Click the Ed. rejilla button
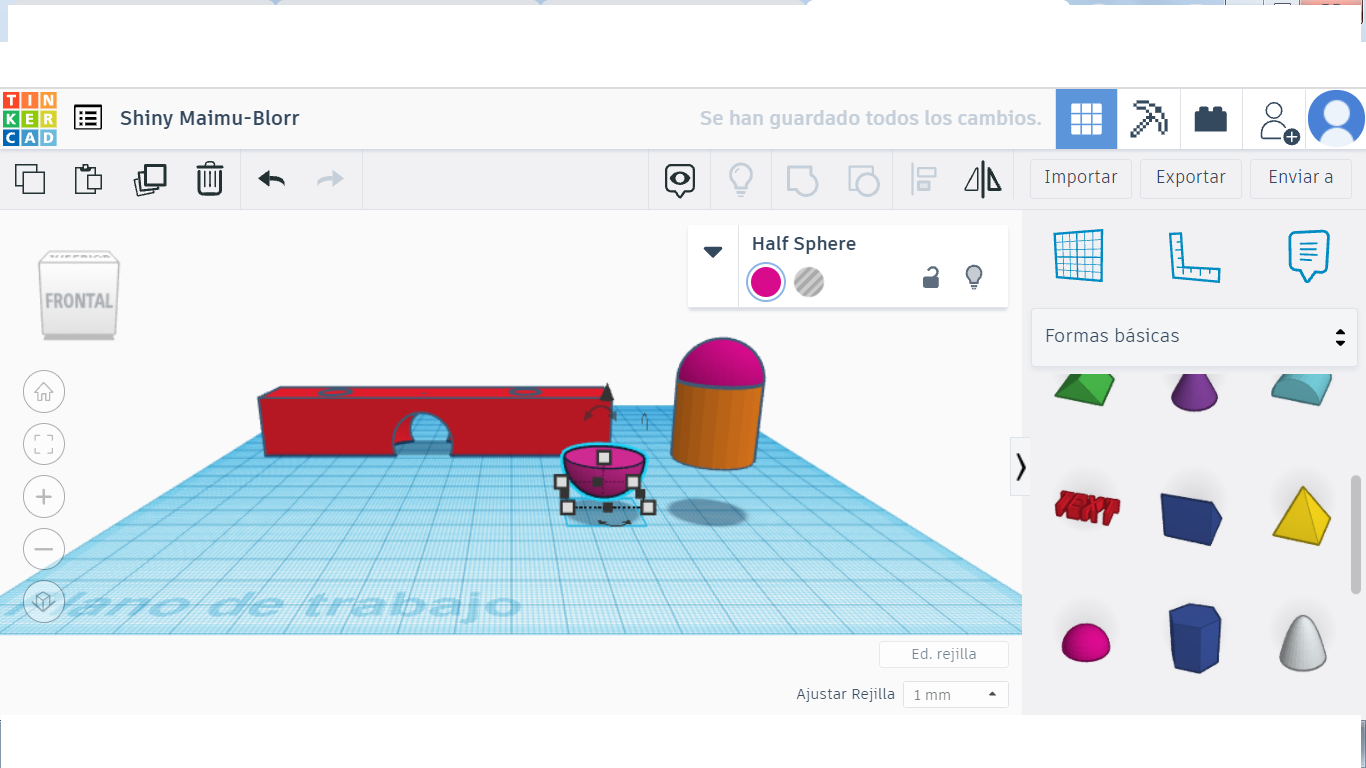Screen dimensions: 1366x768 tap(944, 654)
